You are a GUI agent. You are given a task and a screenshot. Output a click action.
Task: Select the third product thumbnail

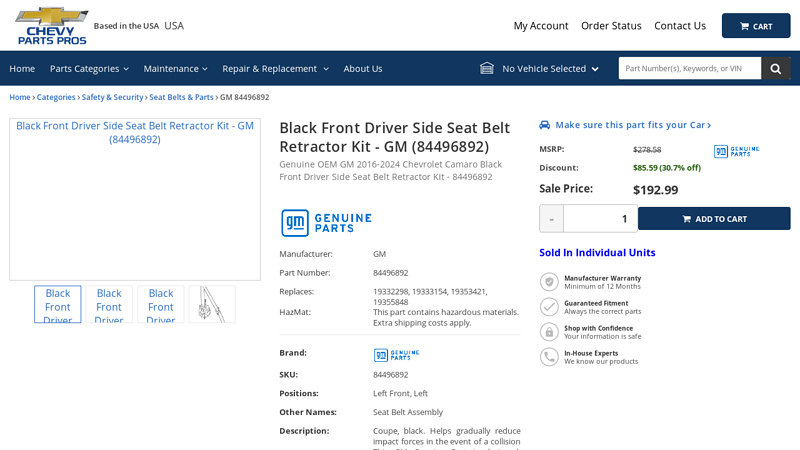point(161,304)
